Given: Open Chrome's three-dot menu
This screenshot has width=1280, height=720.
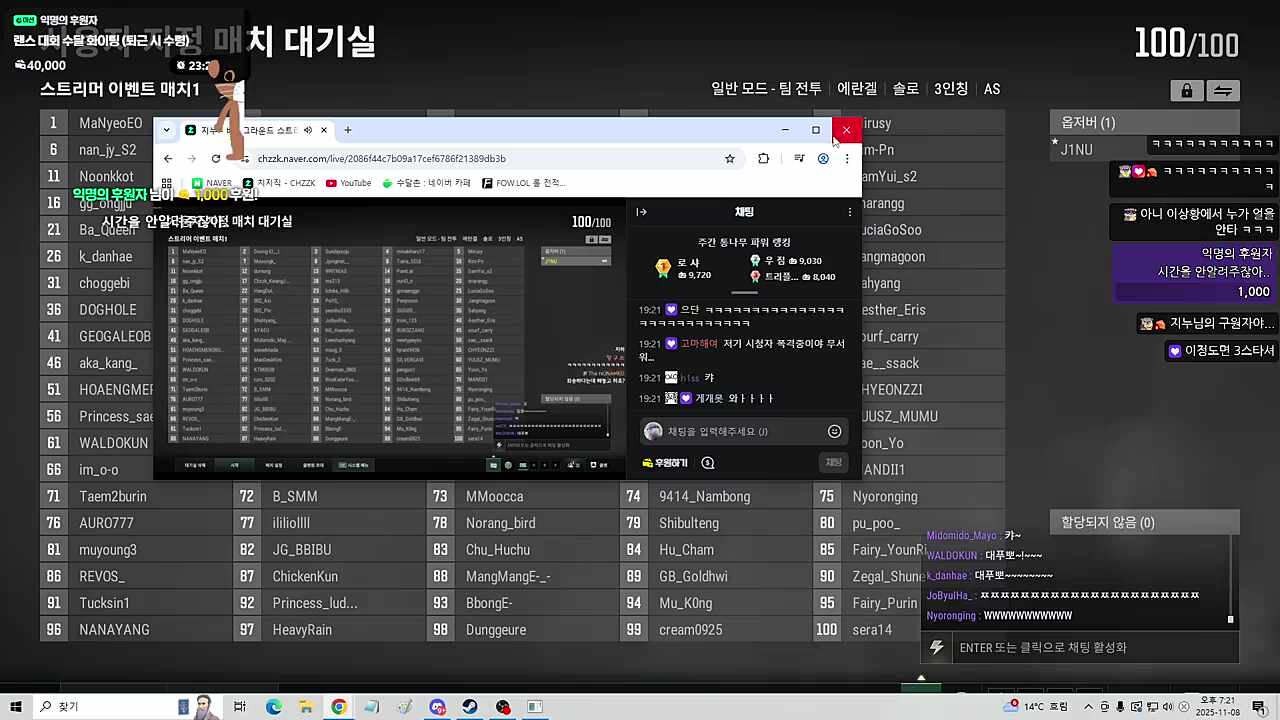Looking at the screenshot, I should click(847, 158).
